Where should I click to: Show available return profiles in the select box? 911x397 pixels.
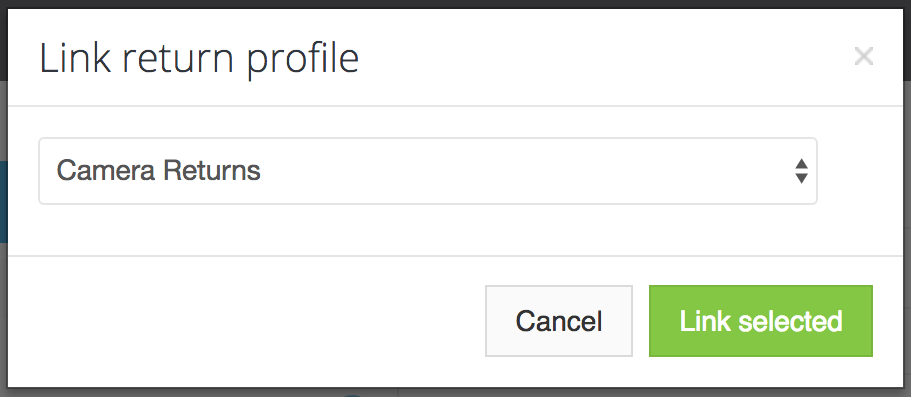coord(428,171)
